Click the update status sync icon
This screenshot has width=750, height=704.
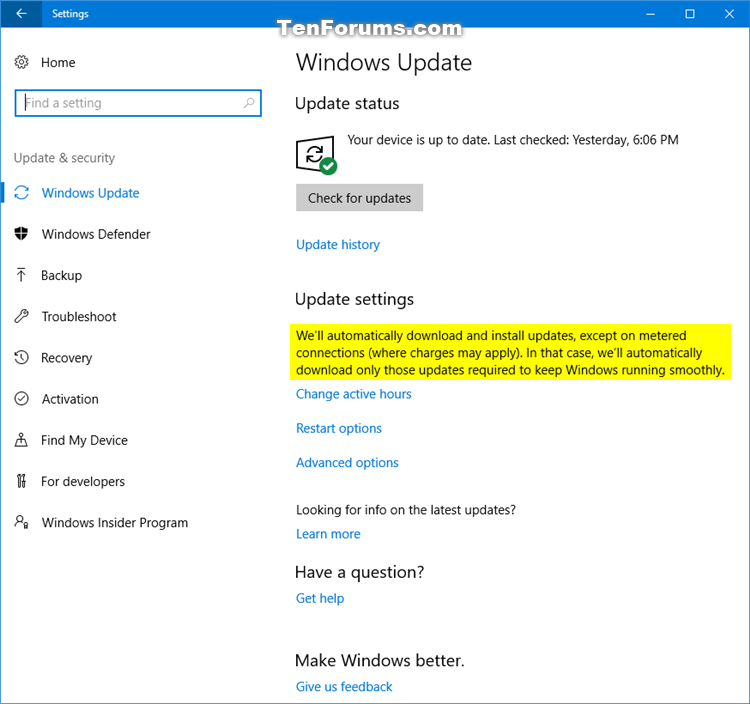coord(316,155)
